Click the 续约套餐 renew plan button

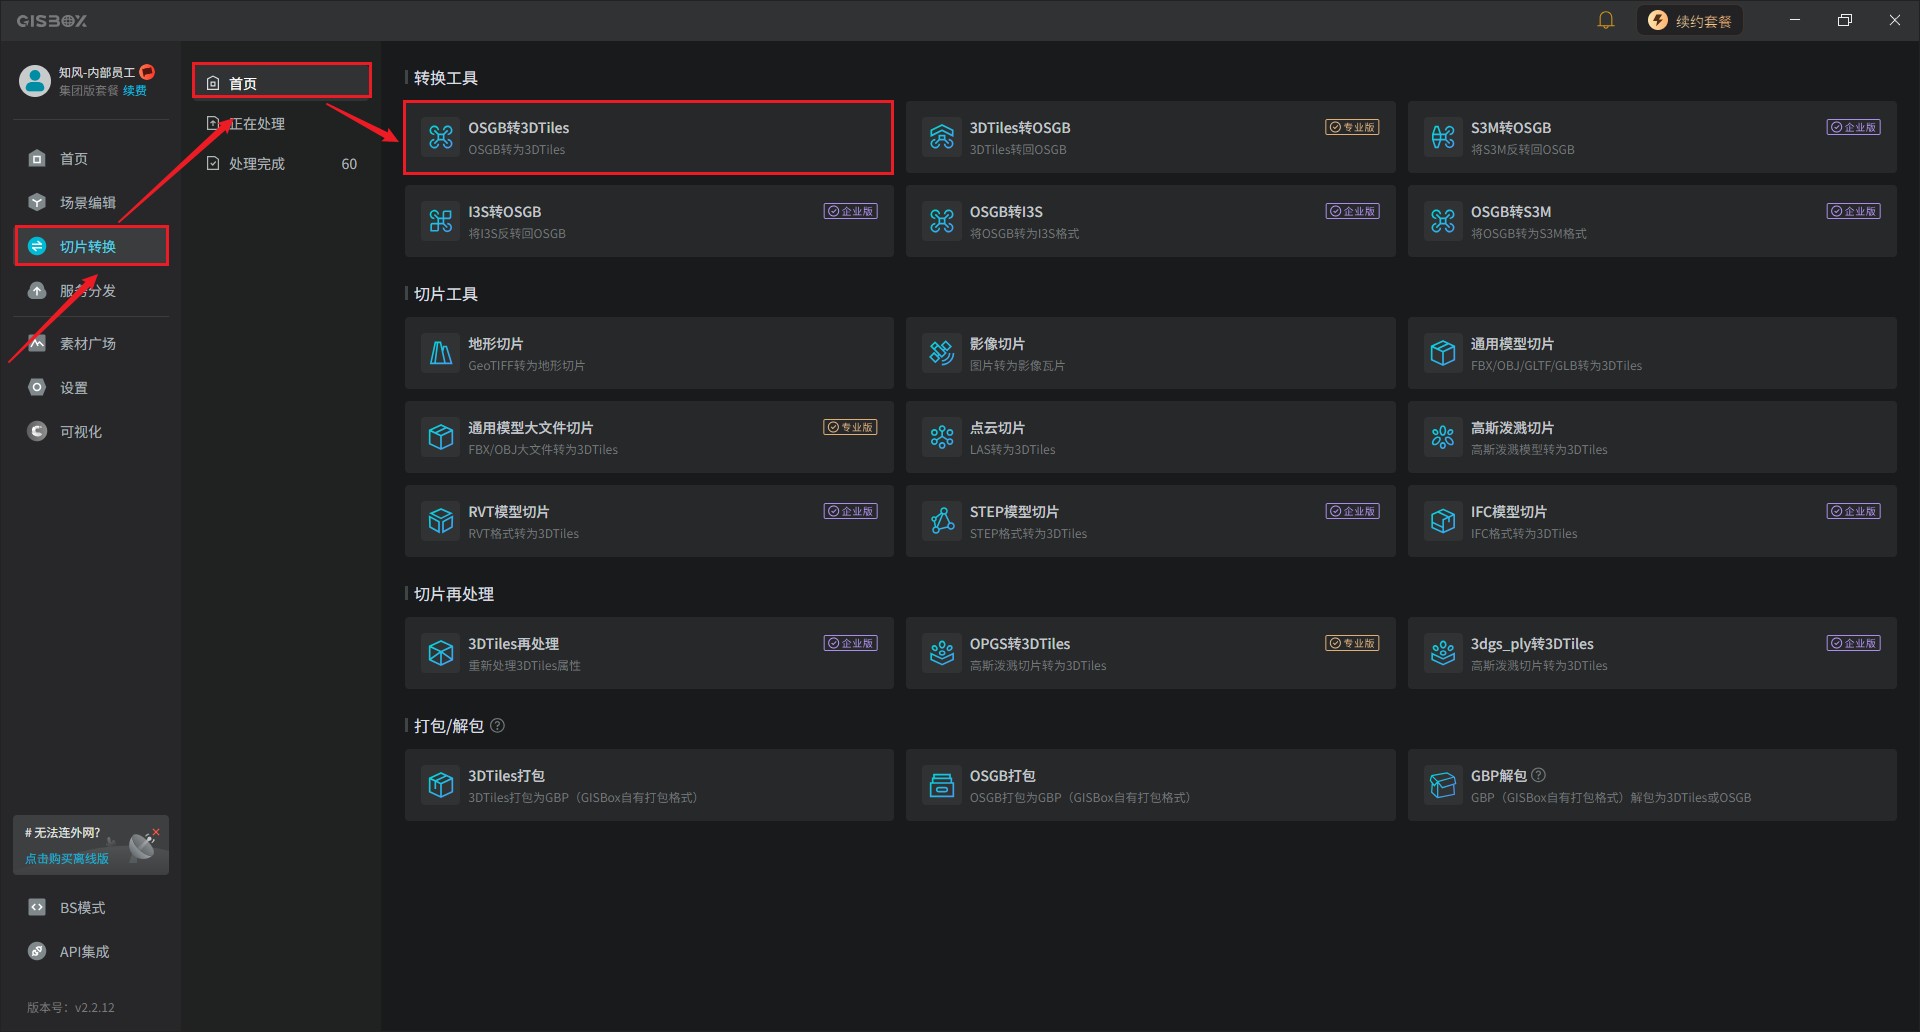click(x=1690, y=20)
